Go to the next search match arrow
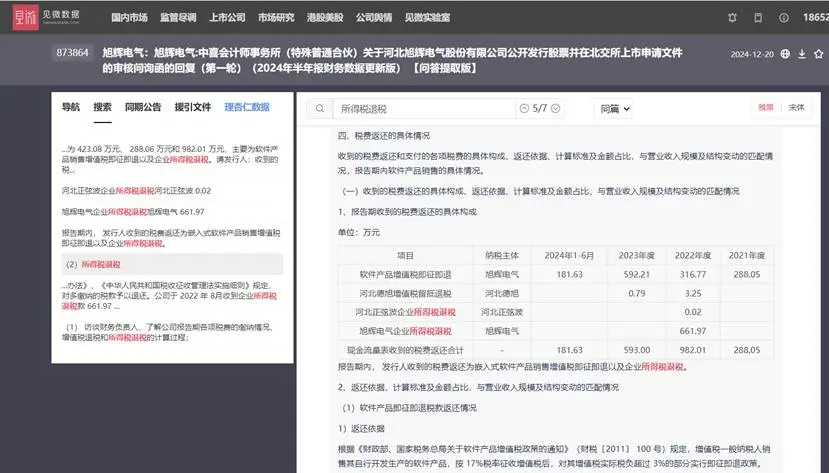This screenshot has width=829, height=473. pos(556,108)
